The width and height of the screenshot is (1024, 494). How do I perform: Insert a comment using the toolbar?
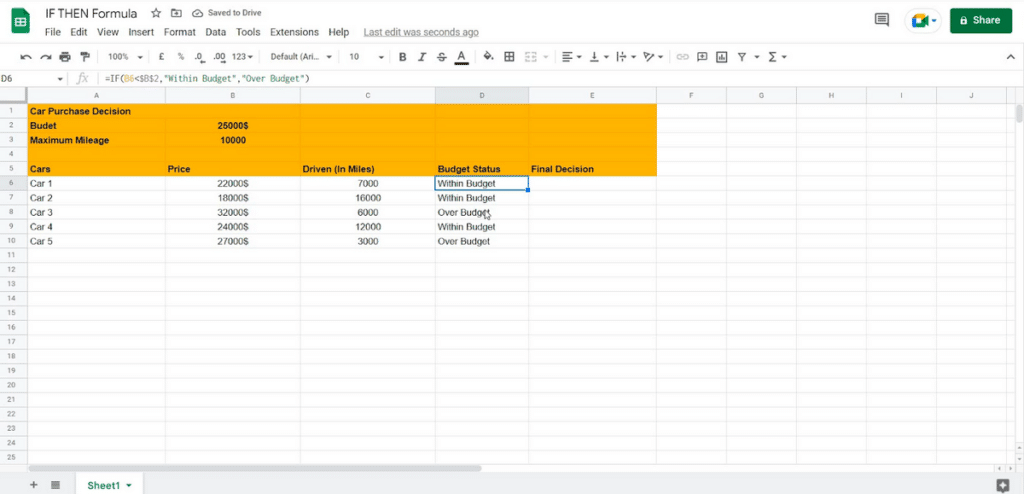click(702, 57)
